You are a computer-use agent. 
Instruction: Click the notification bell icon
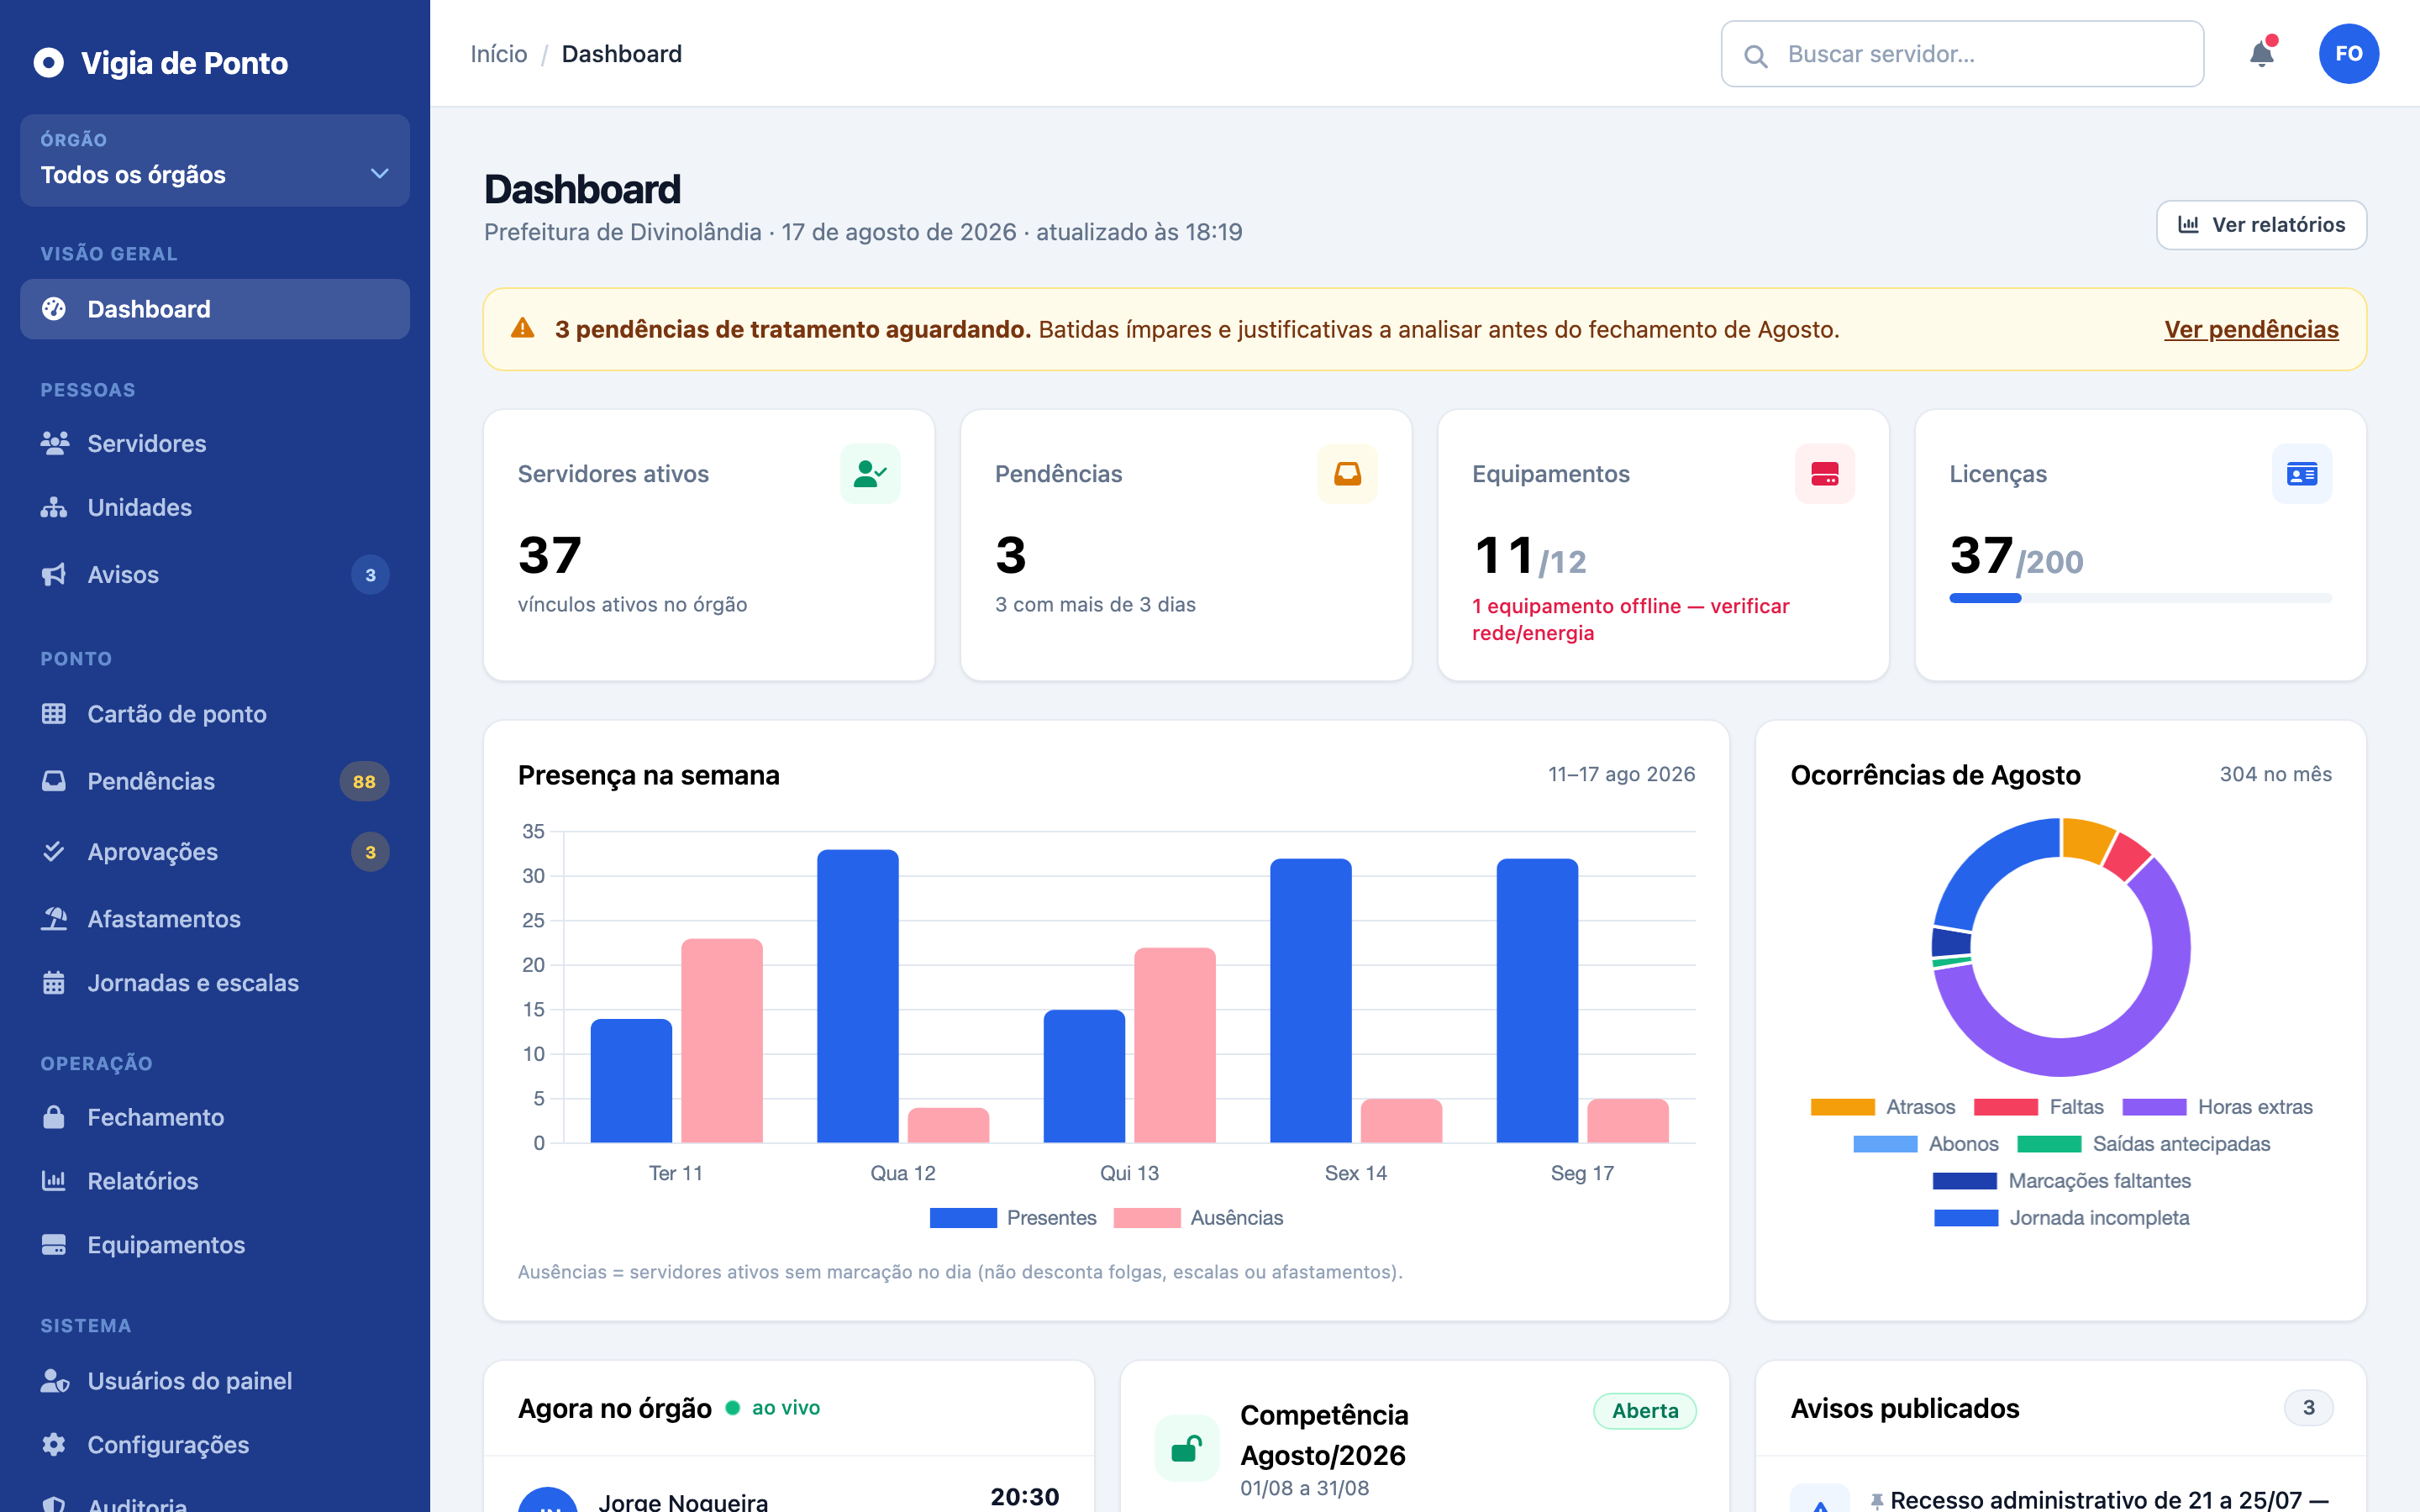pos(2261,54)
